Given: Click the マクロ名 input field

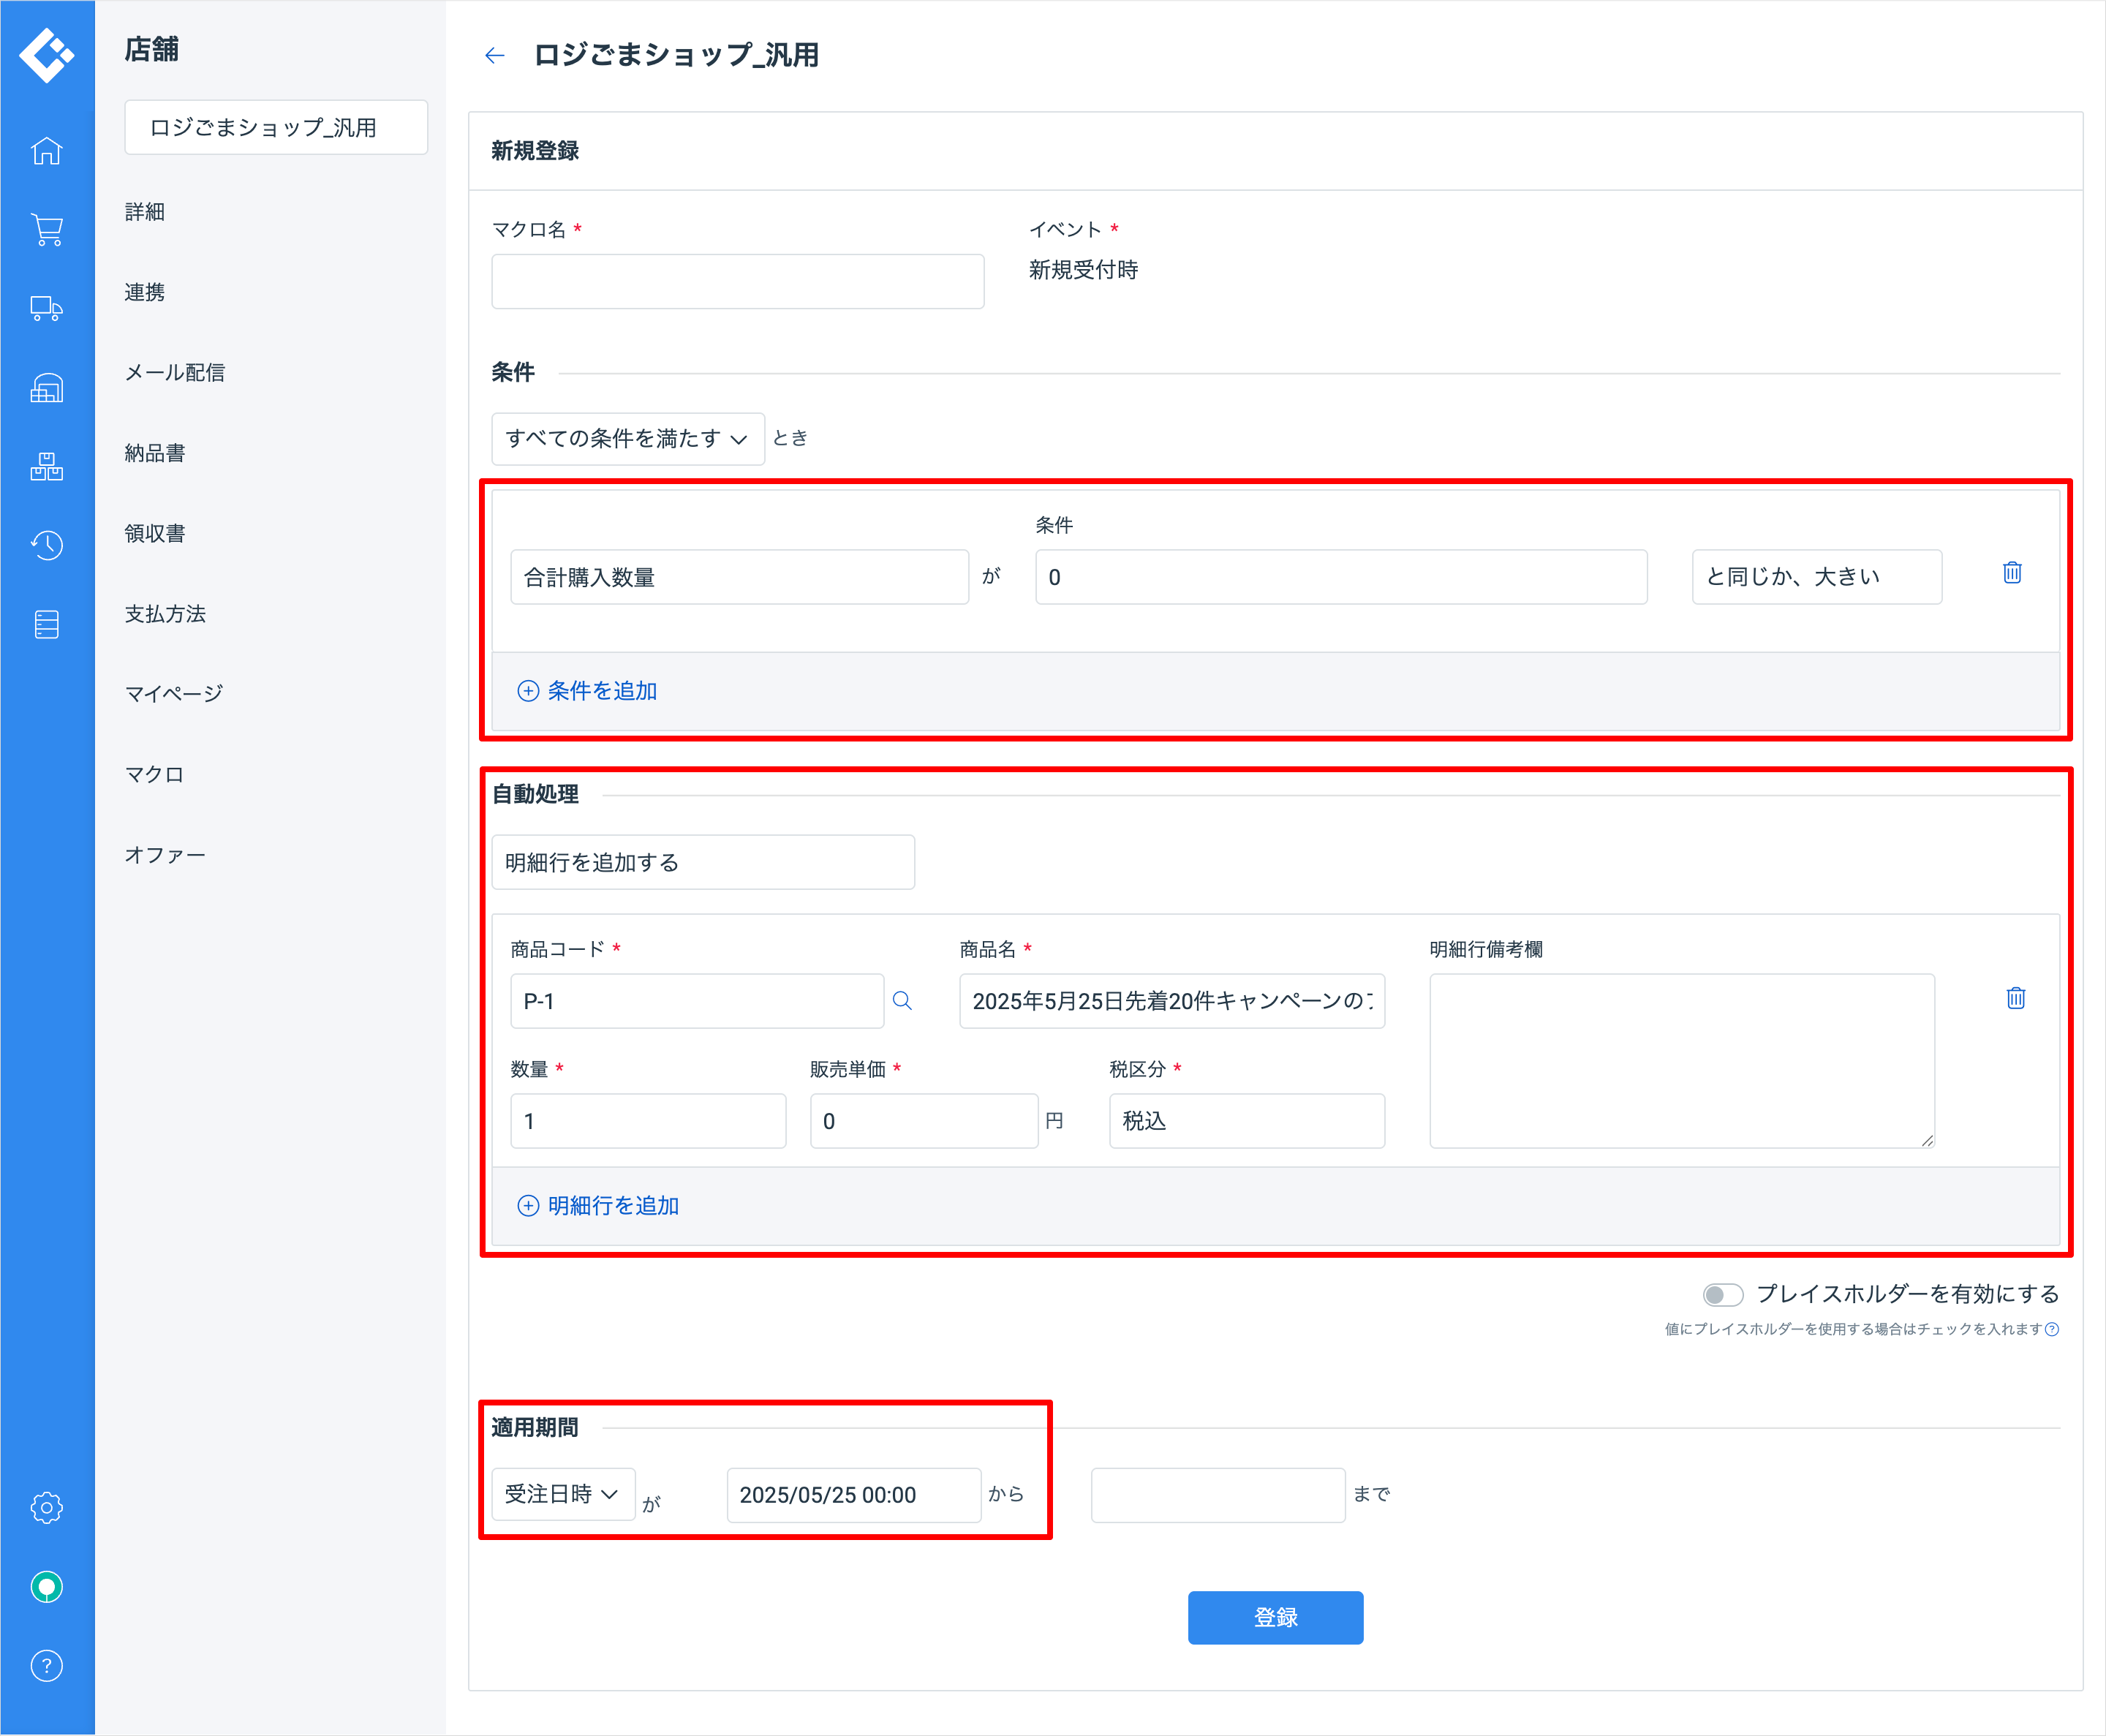Looking at the screenshot, I should tap(737, 281).
